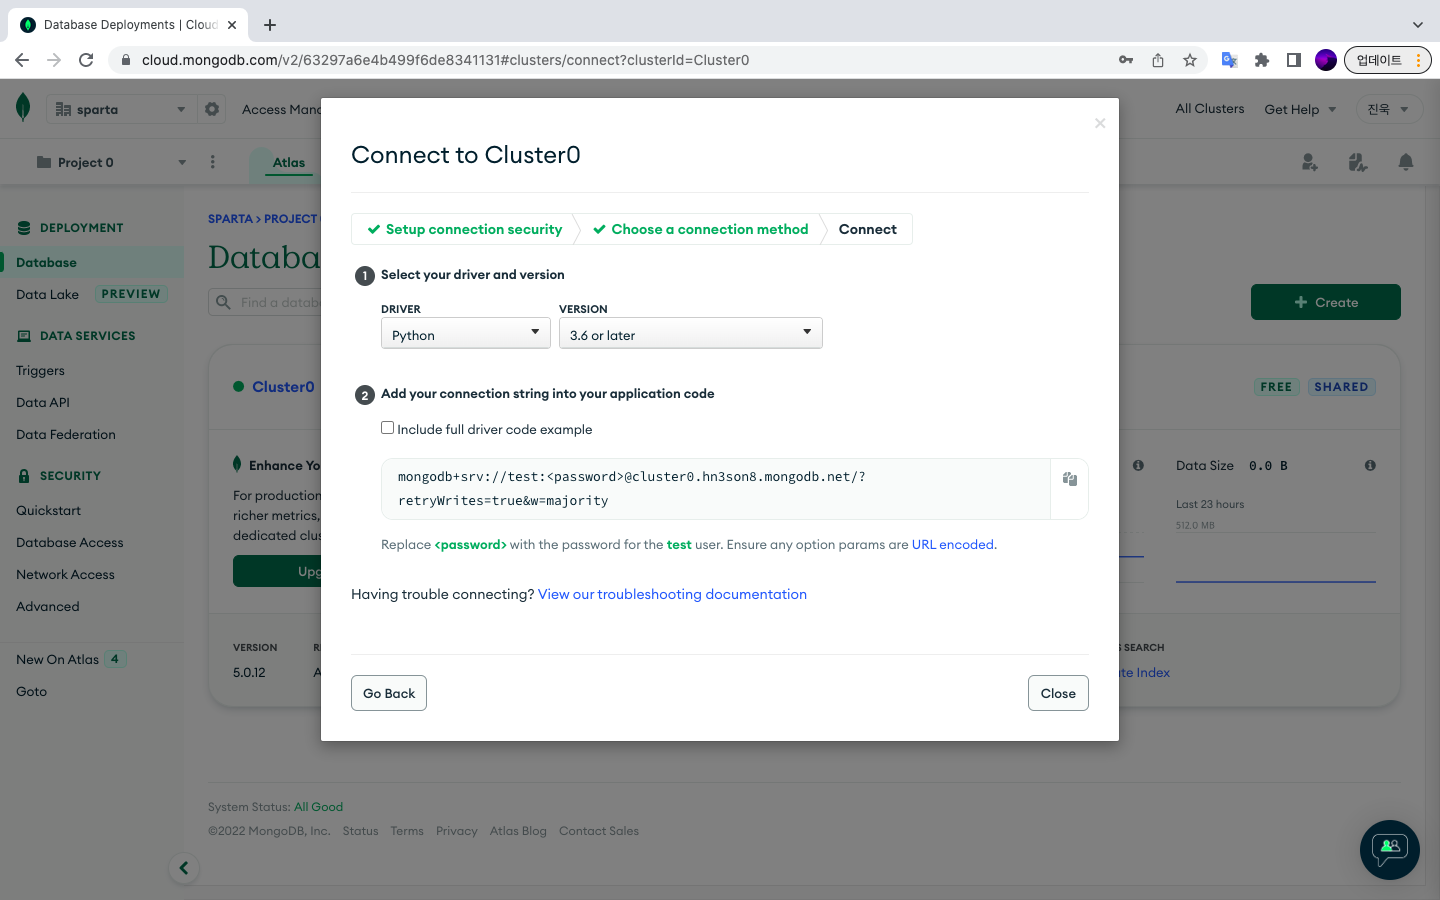Click the invite user icon
Screen dimensions: 1440x900
point(1310,162)
